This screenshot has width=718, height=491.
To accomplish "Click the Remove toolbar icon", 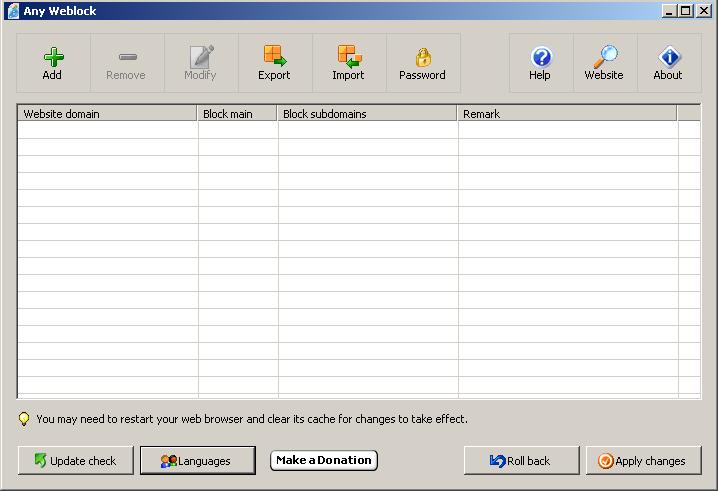I will tap(126, 57).
